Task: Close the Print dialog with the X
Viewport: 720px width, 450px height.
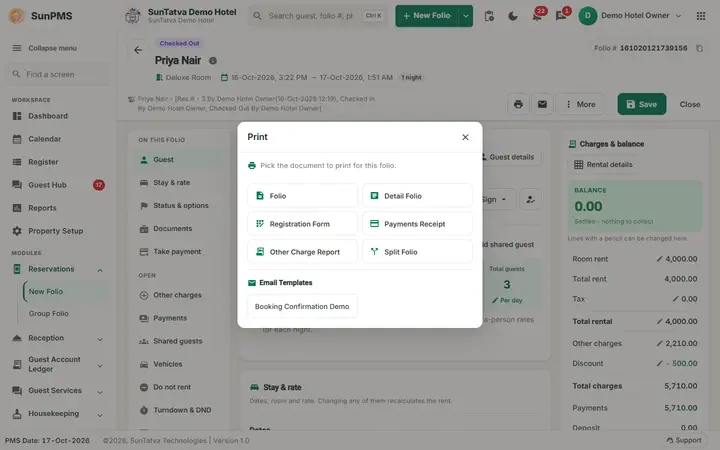Action: (465, 137)
